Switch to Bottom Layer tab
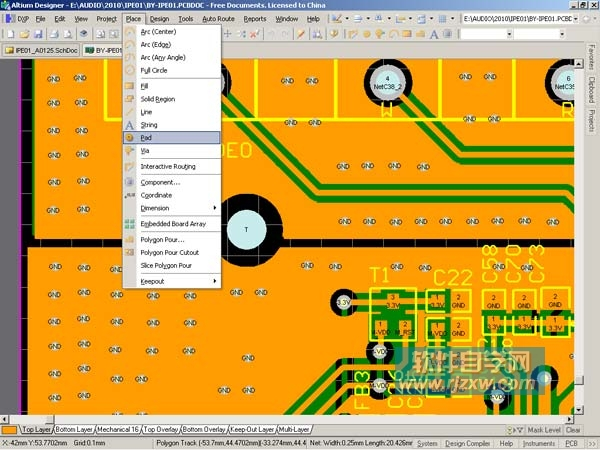The image size is (600, 450). point(74,429)
